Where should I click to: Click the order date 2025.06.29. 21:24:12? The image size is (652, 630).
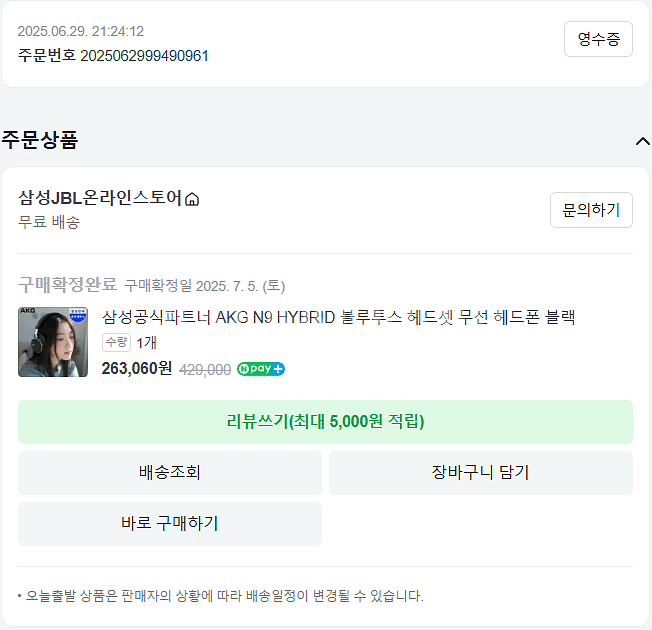(81, 31)
